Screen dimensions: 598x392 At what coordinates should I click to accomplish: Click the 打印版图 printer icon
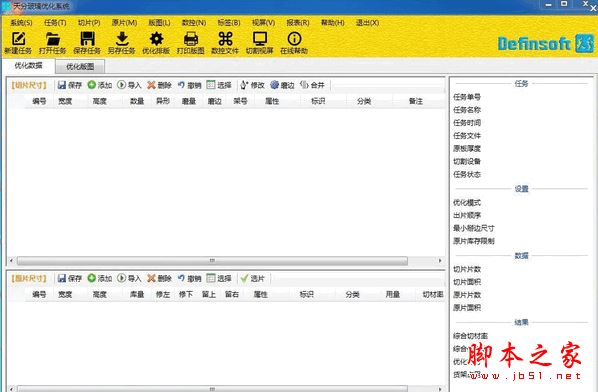coord(191,39)
